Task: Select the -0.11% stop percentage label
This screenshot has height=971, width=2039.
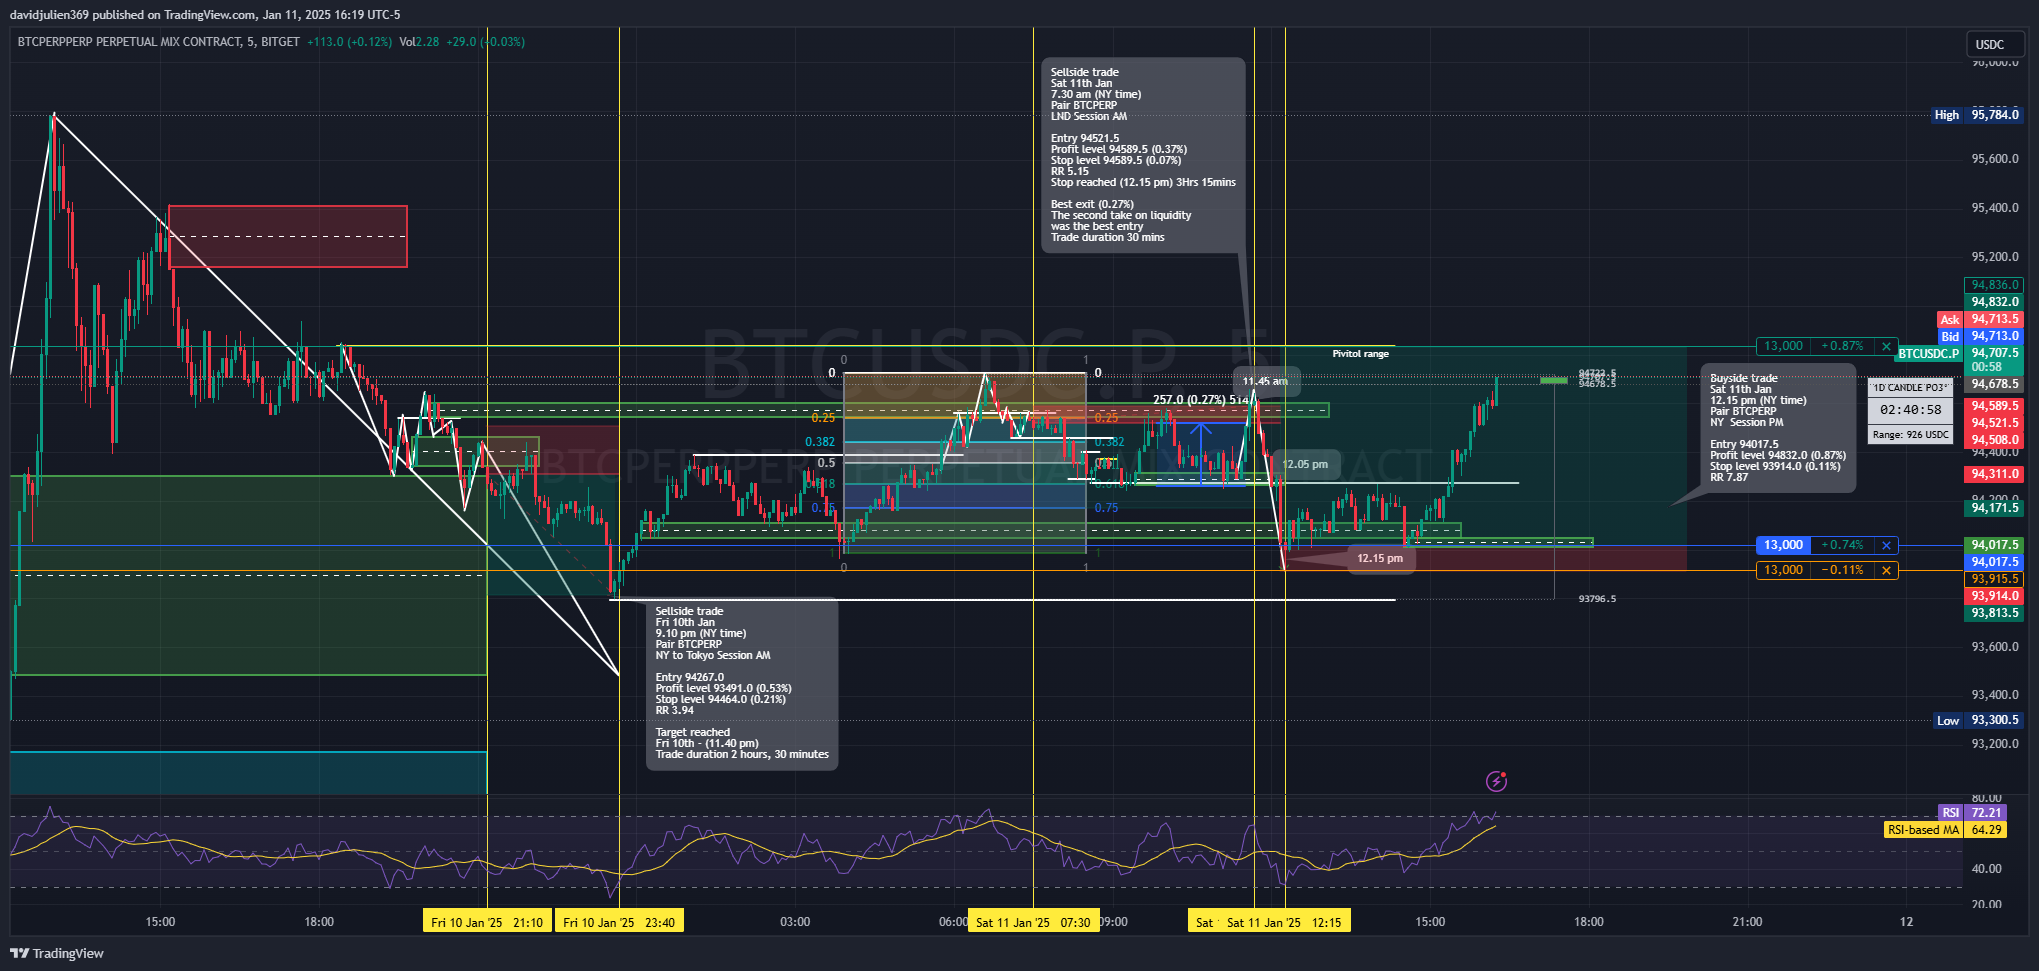Action: pos(1842,570)
